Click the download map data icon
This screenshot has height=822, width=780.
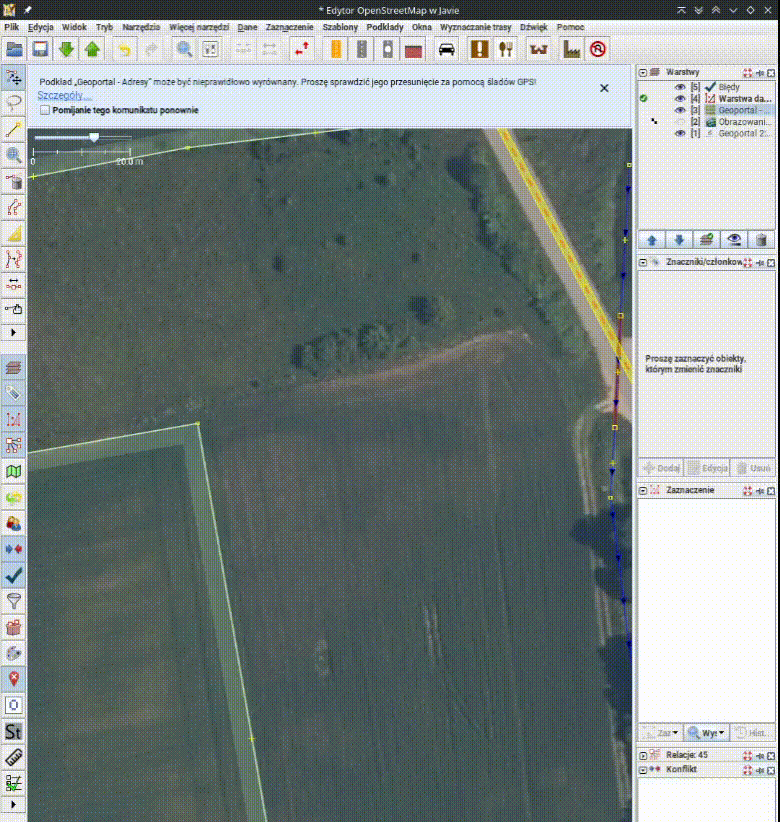(66, 49)
